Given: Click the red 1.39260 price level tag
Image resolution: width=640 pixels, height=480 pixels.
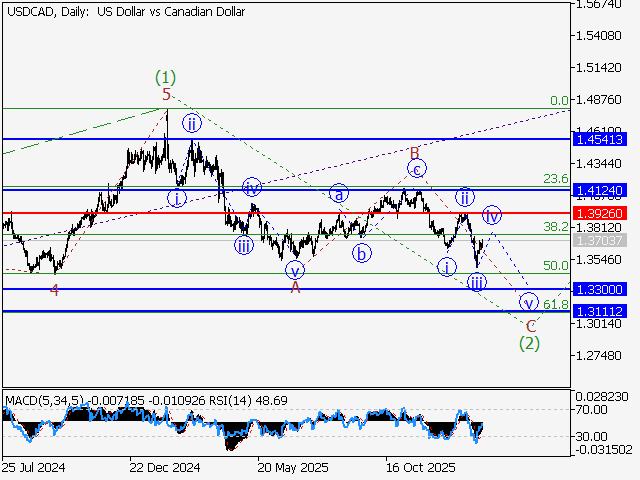Looking at the screenshot, I should click(x=600, y=213).
